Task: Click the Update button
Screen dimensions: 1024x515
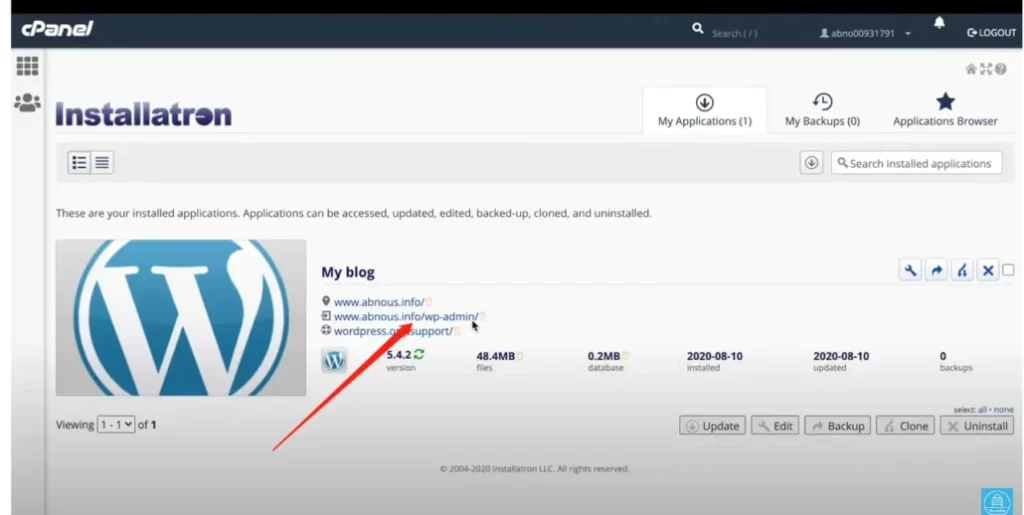Action: point(712,426)
